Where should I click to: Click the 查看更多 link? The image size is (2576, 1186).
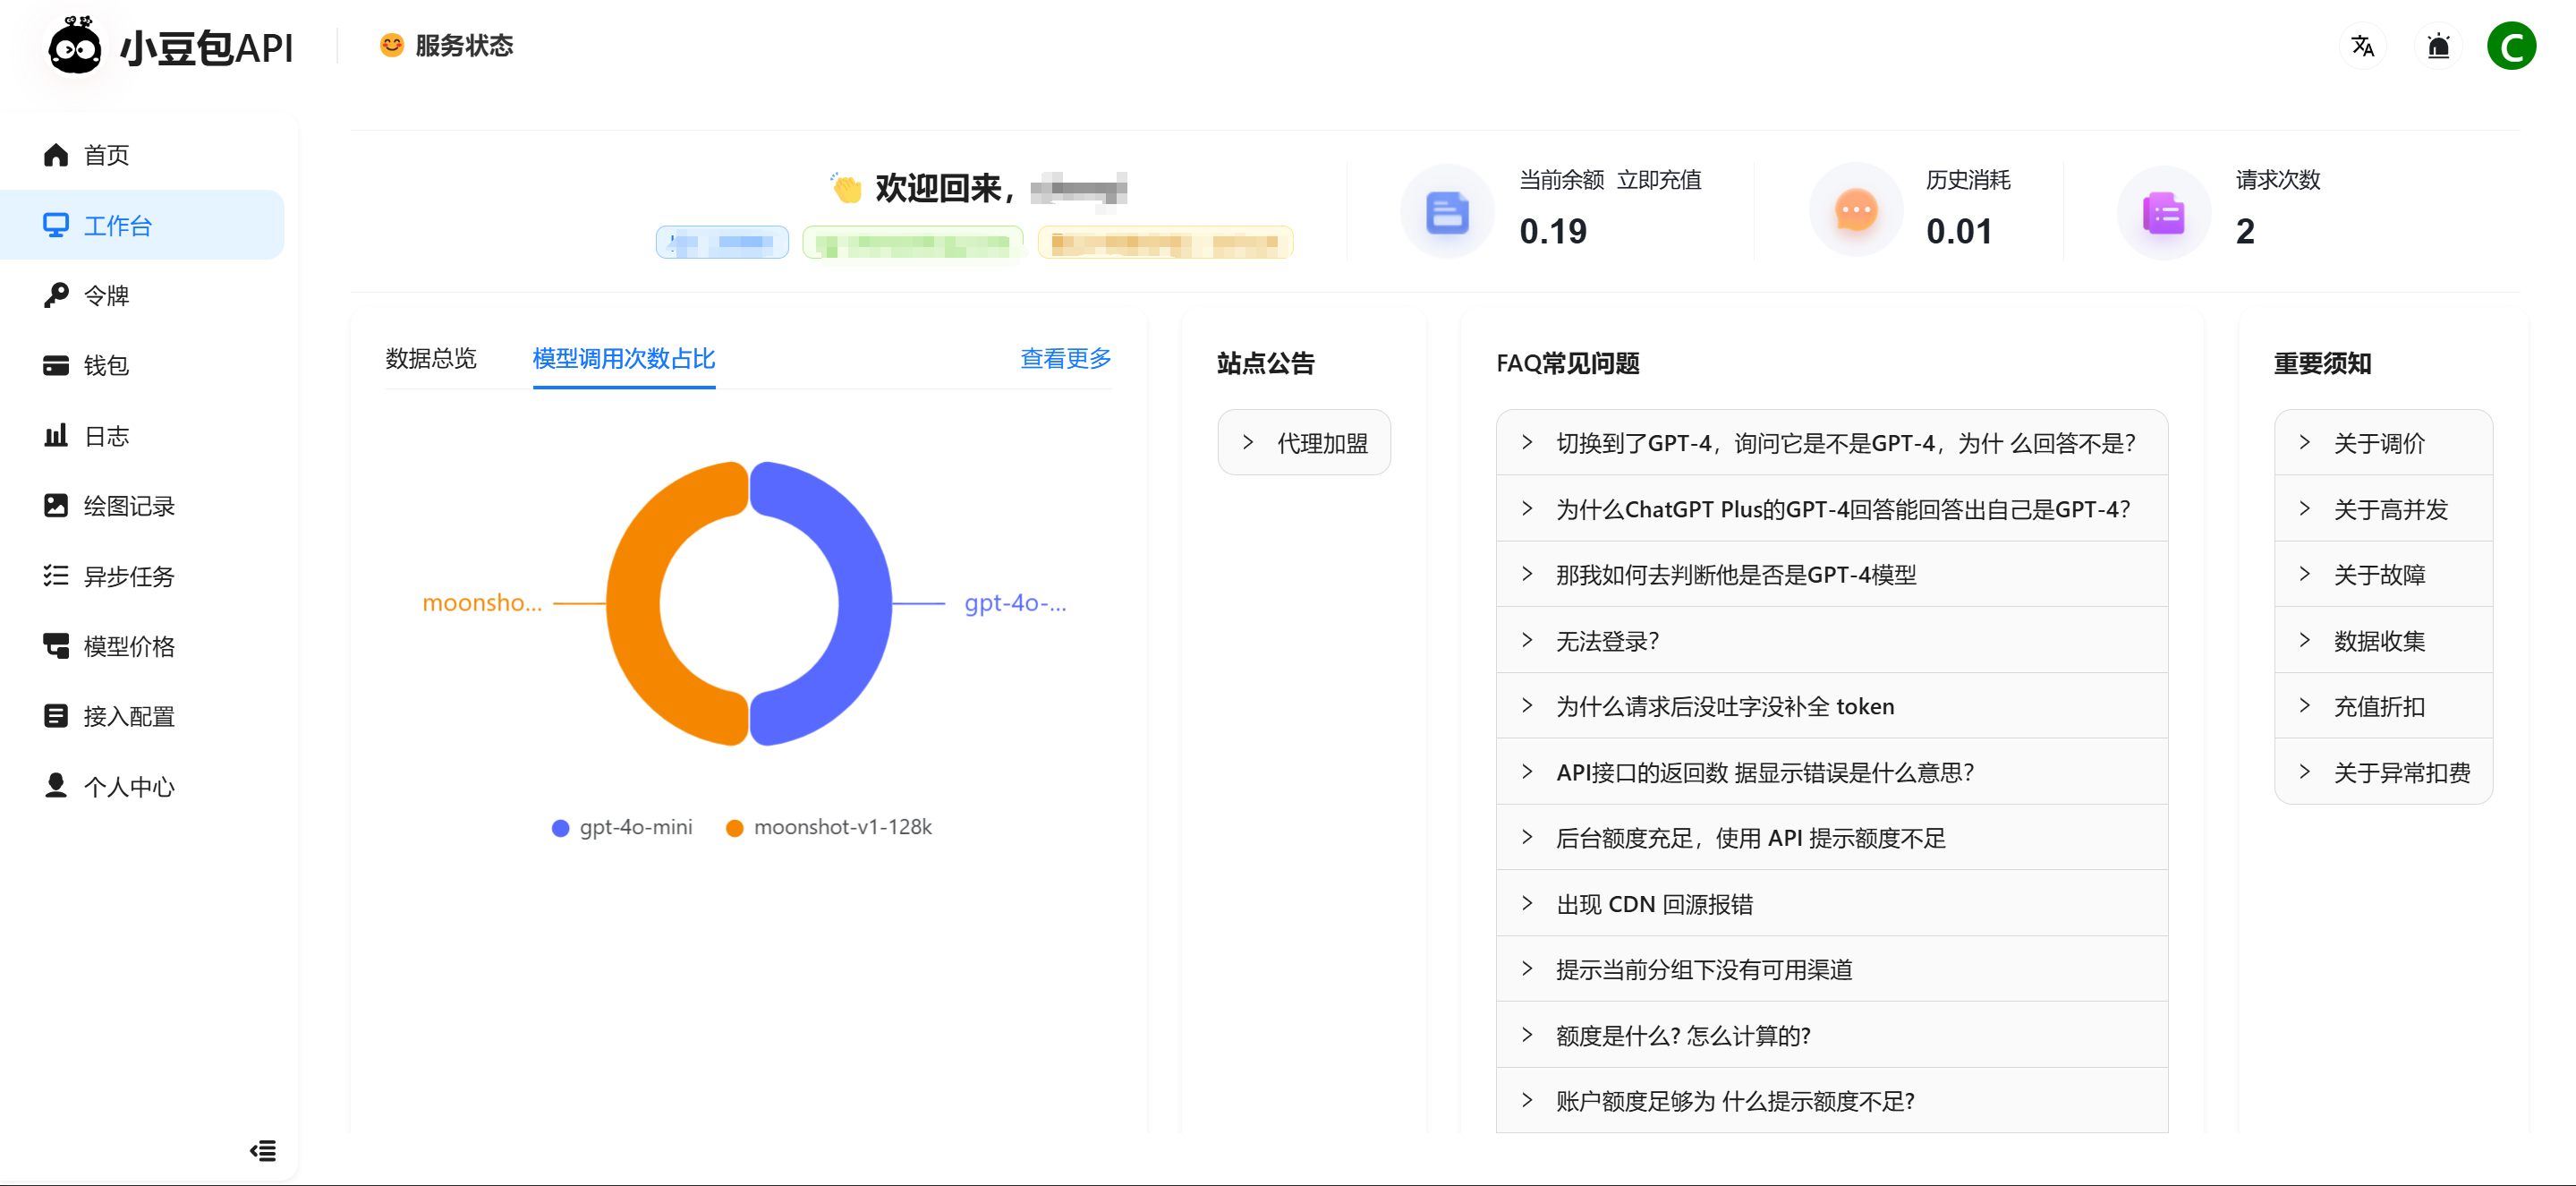(x=1065, y=358)
